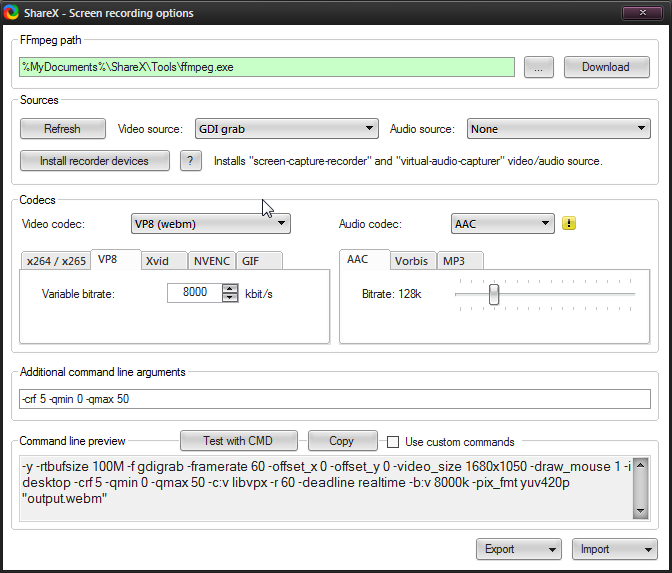The height and width of the screenshot is (573, 672).
Task: Click the yellow warning icon beside Audio codec
Action: click(569, 224)
